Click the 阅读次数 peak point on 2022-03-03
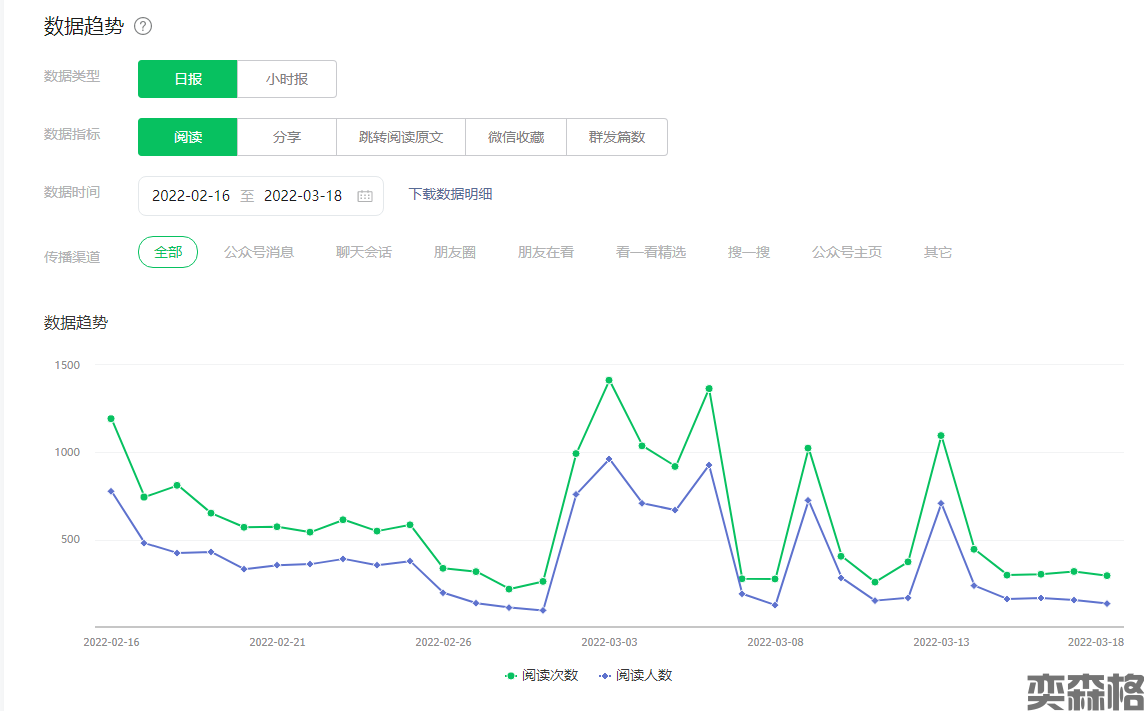Viewport: 1144px width, 711px height. (x=608, y=380)
